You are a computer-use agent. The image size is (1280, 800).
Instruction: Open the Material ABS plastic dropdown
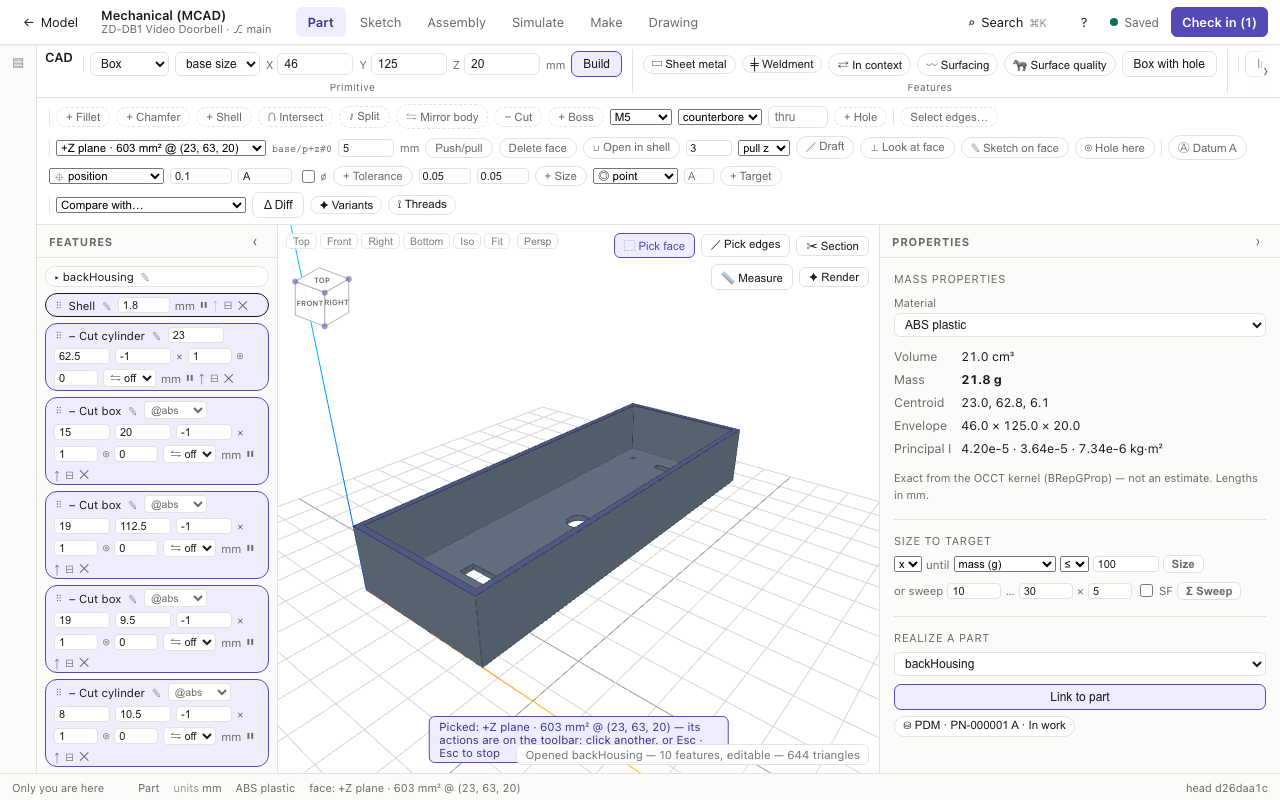[1080, 325]
